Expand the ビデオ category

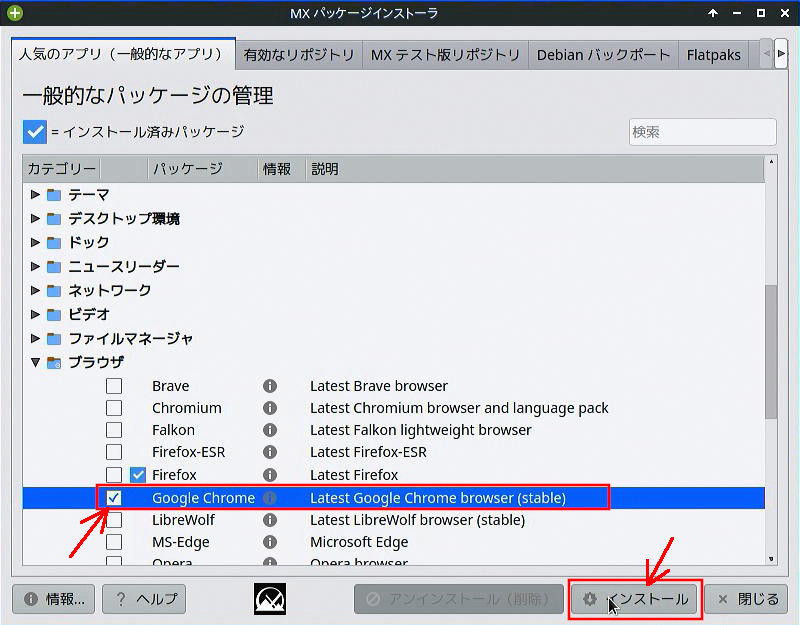(35, 314)
